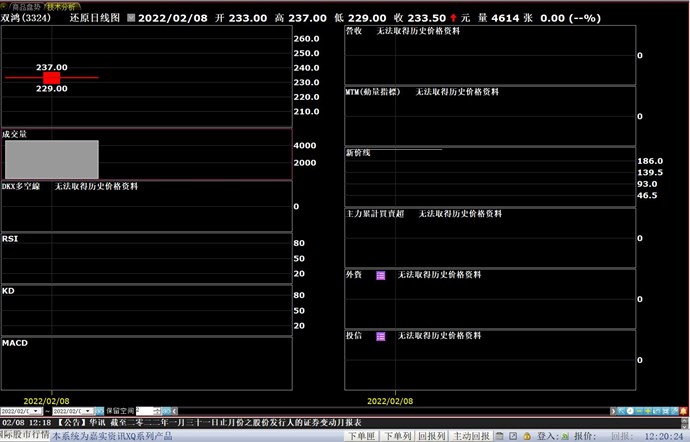
Task: Toggle the 主动回报 button
Action: coord(472,436)
